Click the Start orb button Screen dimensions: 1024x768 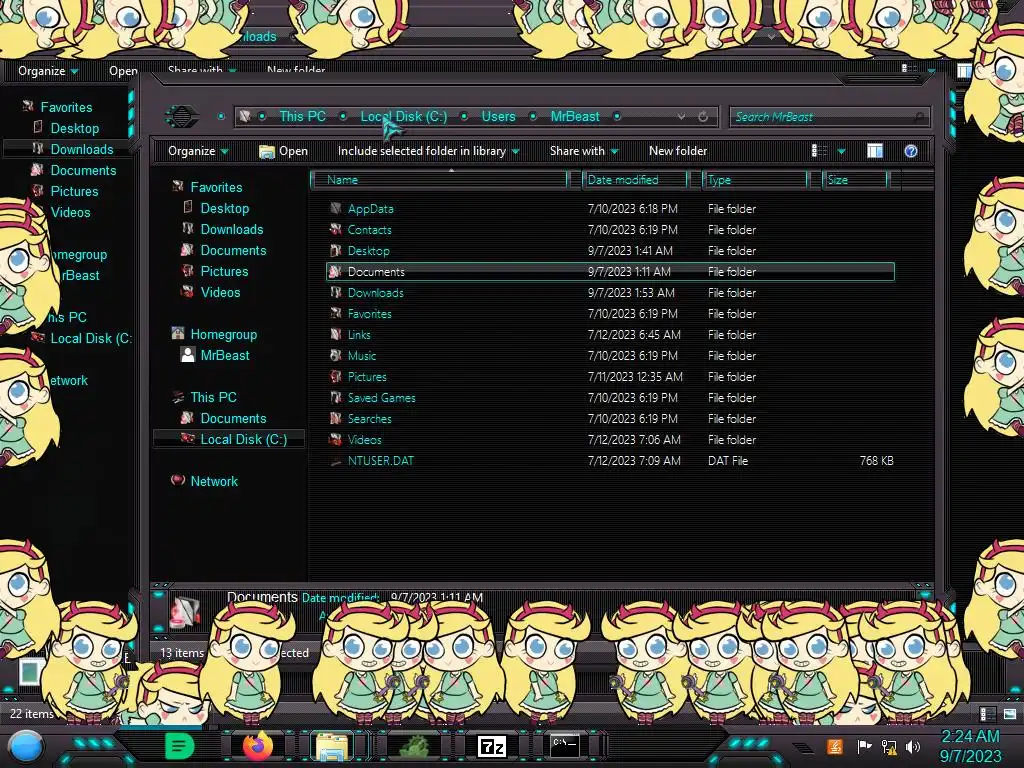click(x=26, y=748)
